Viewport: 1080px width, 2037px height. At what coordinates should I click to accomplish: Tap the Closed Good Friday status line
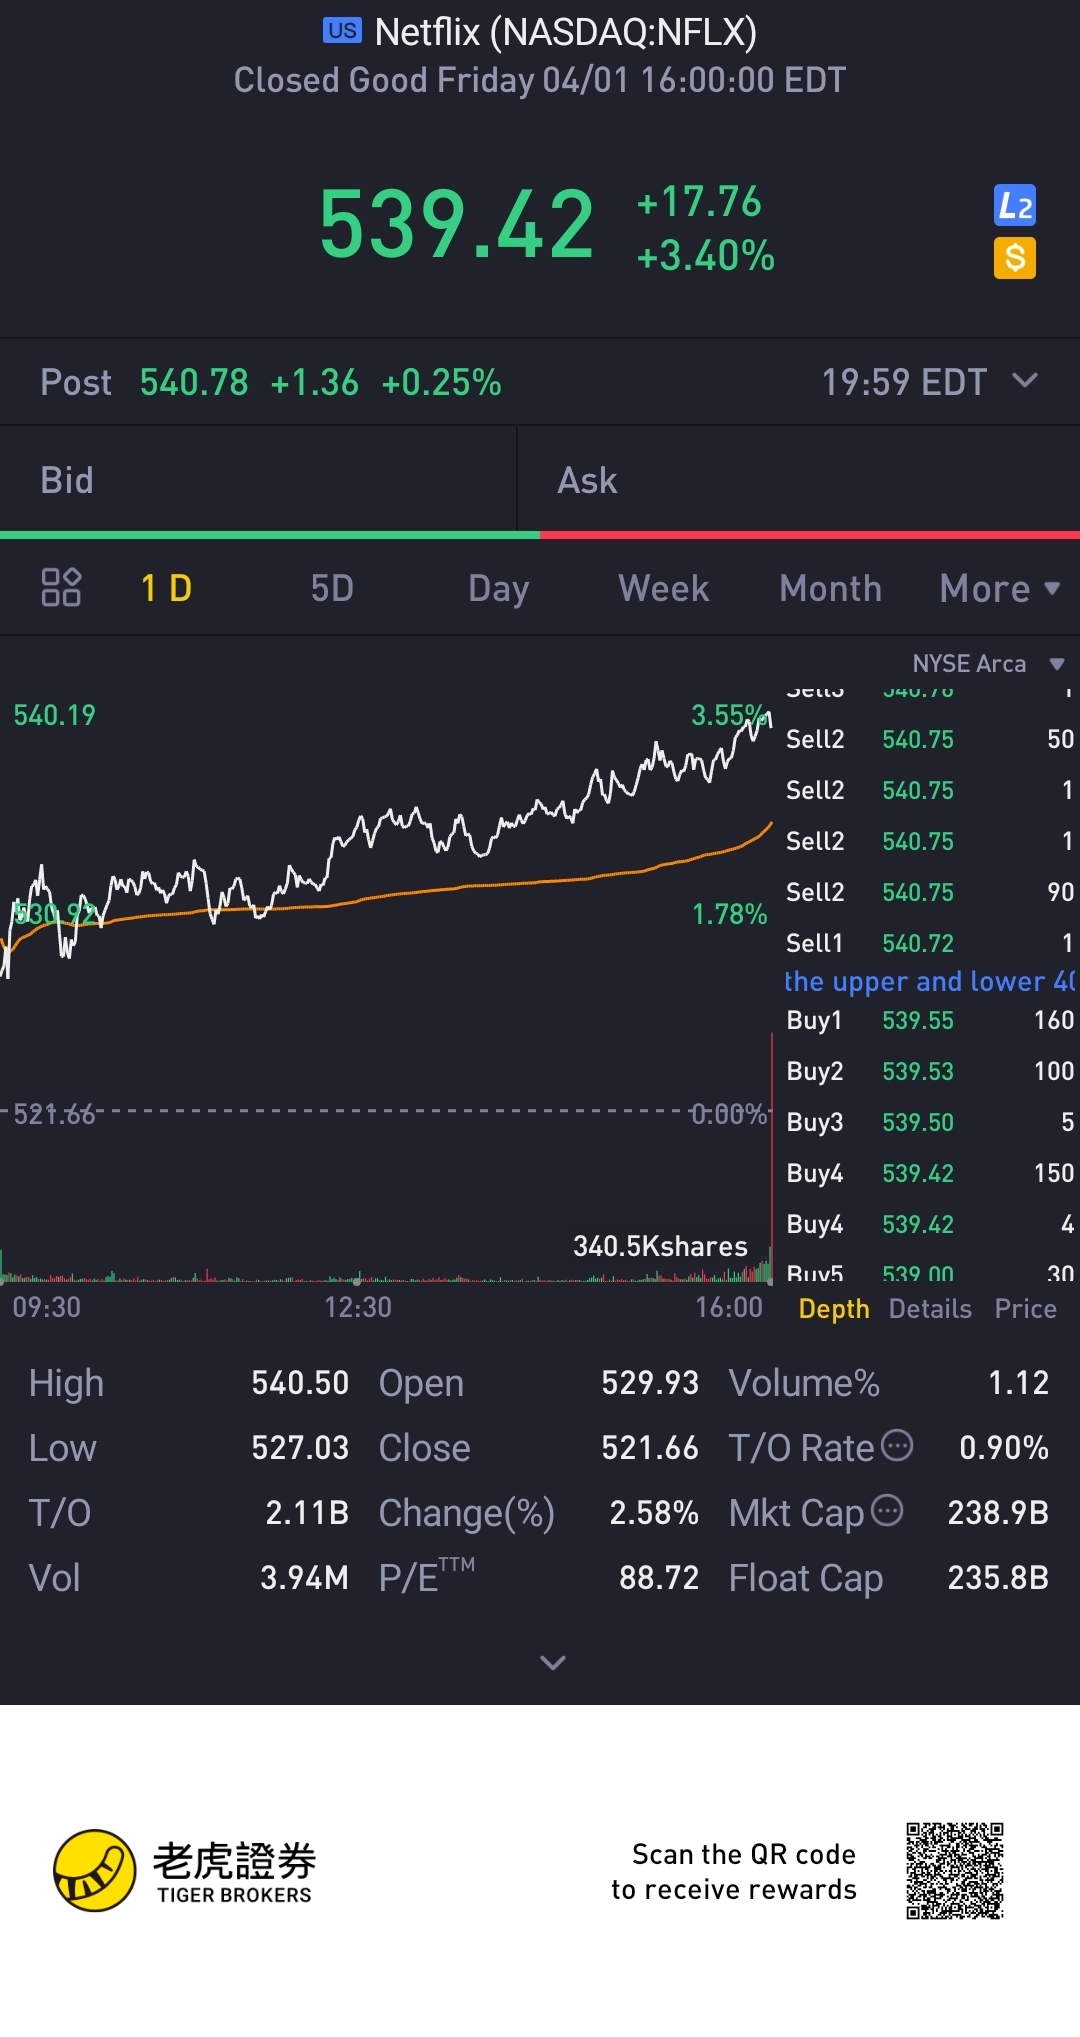[x=540, y=80]
